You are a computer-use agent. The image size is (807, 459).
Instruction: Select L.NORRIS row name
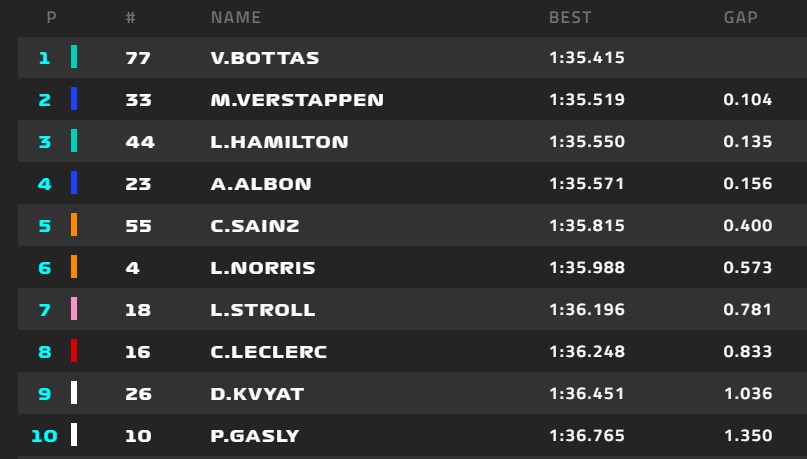(263, 268)
